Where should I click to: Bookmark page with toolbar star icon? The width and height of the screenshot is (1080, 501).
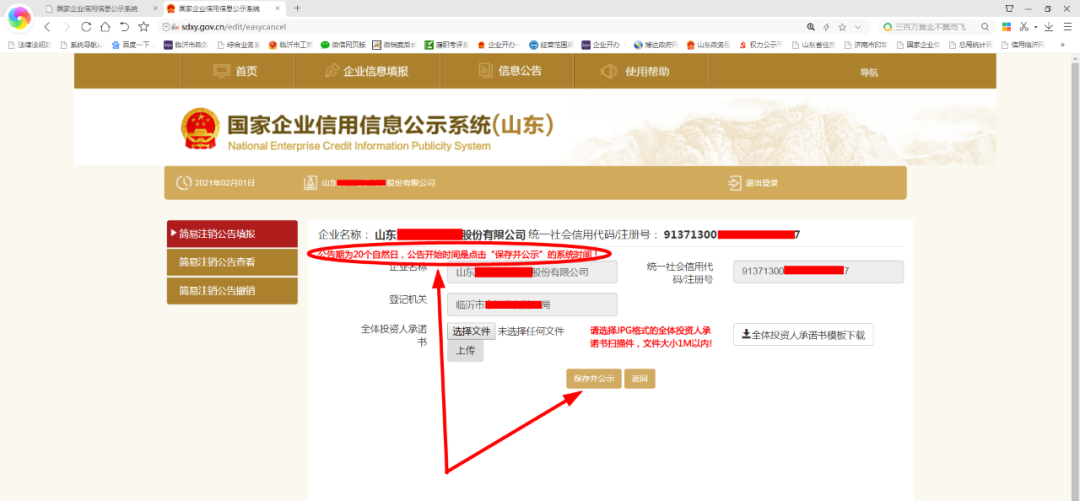143,27
